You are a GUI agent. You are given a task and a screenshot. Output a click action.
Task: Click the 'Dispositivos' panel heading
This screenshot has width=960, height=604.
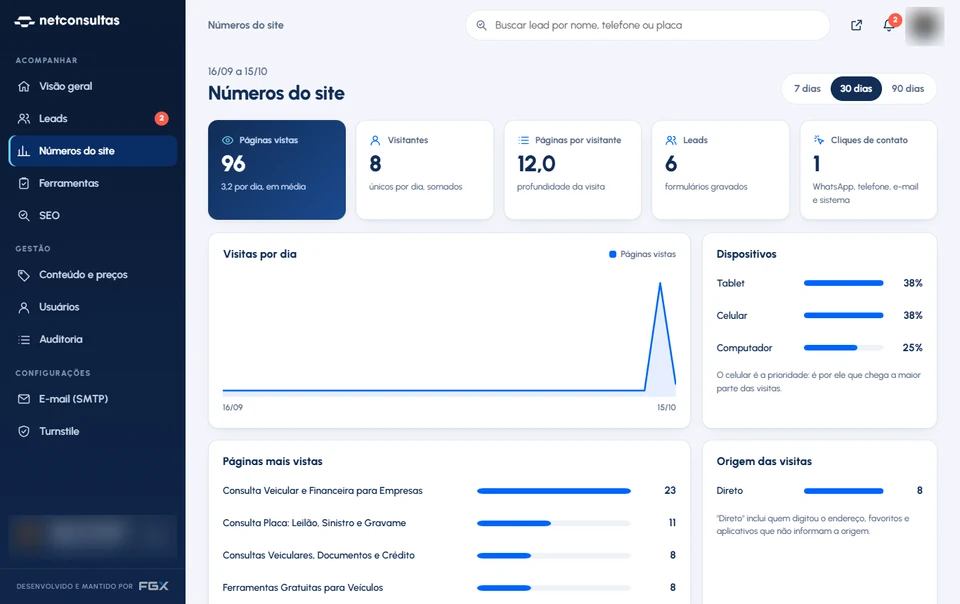tap(746, 254)
